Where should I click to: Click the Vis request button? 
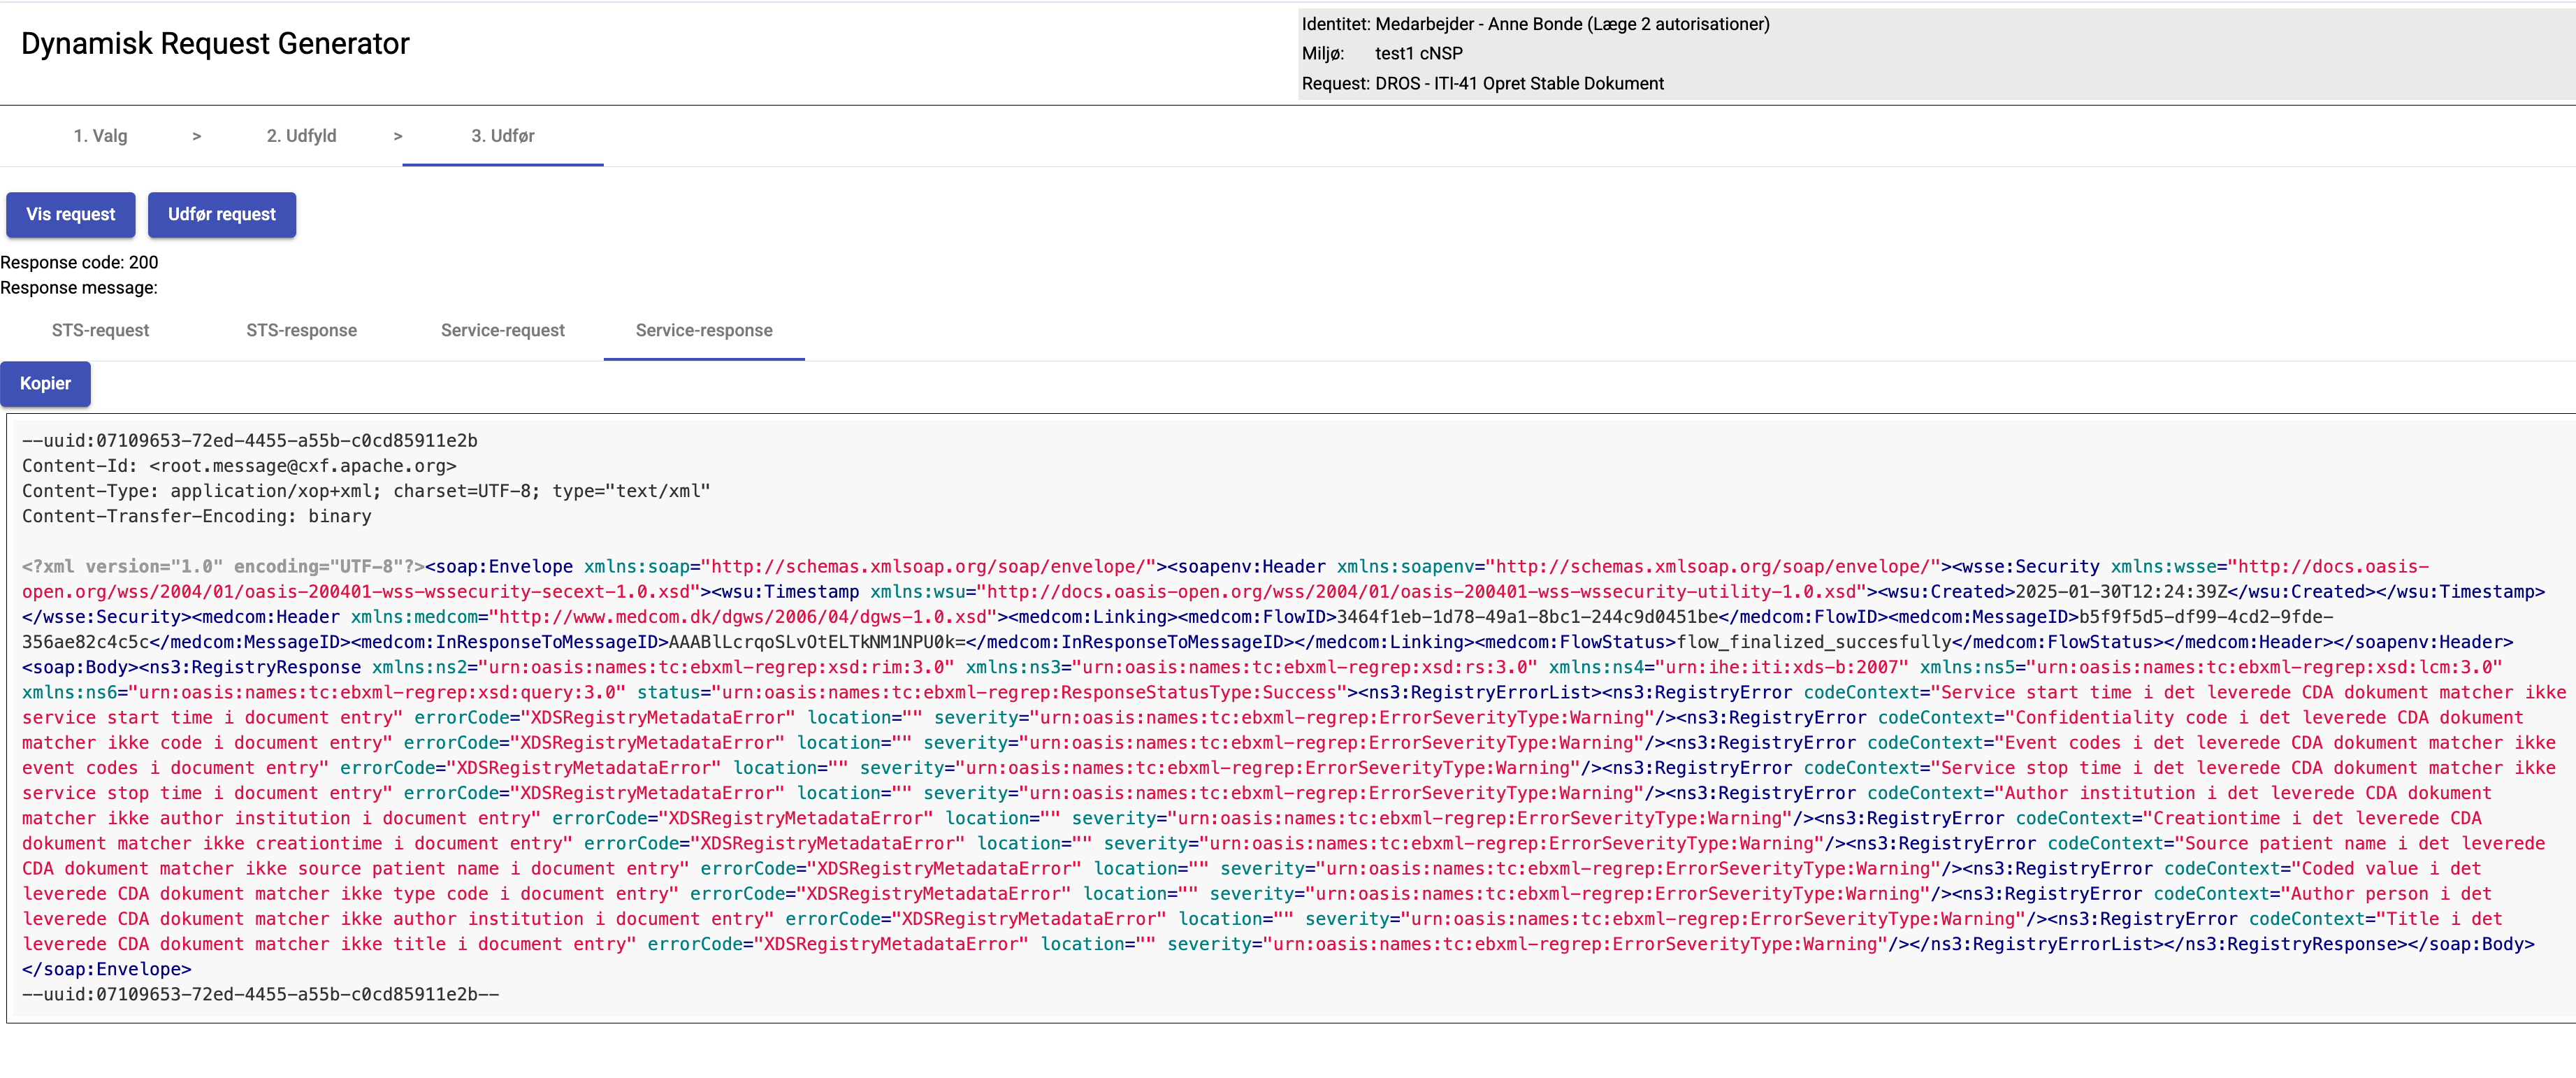[x=70, y=215]
